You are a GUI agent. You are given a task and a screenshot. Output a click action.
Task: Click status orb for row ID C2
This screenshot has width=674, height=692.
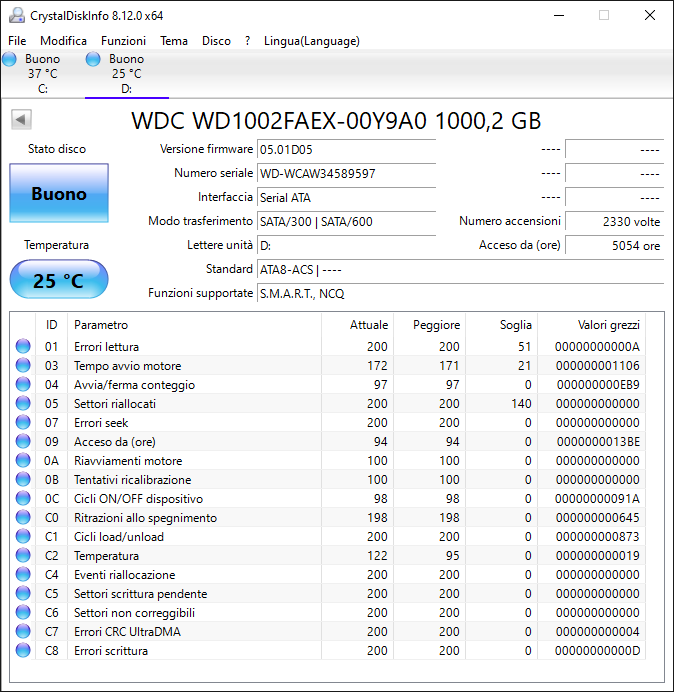click(23, 555)
